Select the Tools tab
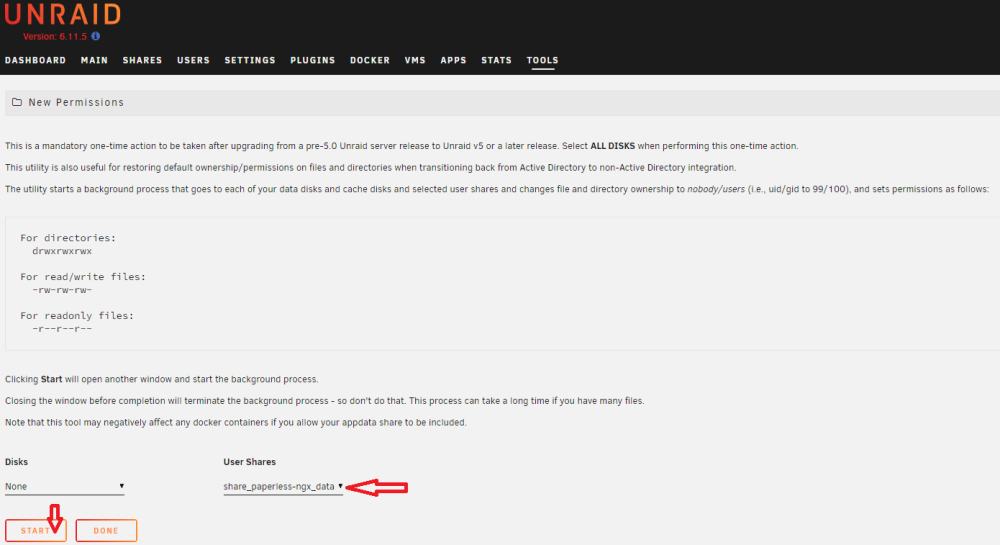 pos(543,60)
